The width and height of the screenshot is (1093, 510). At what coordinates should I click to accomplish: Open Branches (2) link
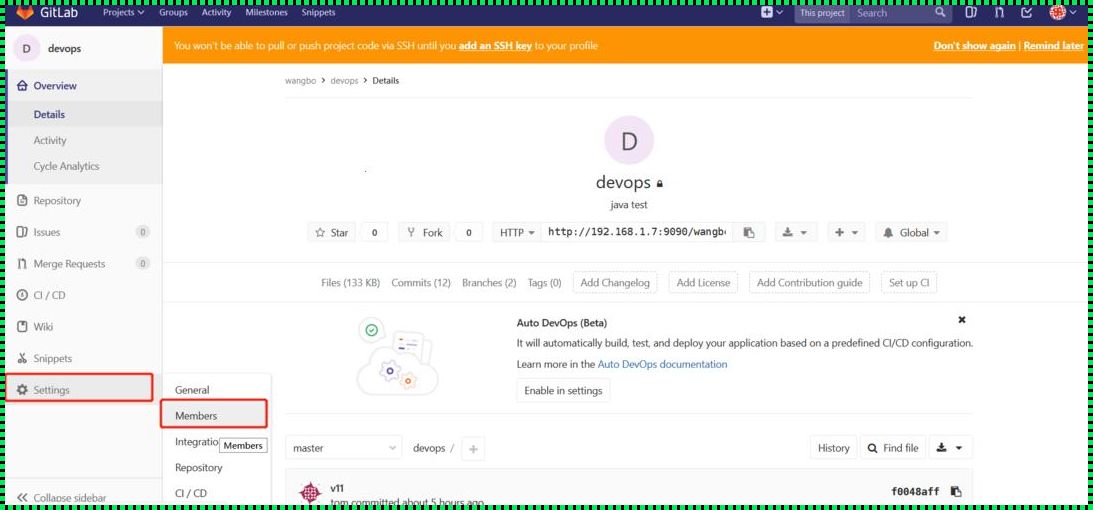tap(489, 283)
